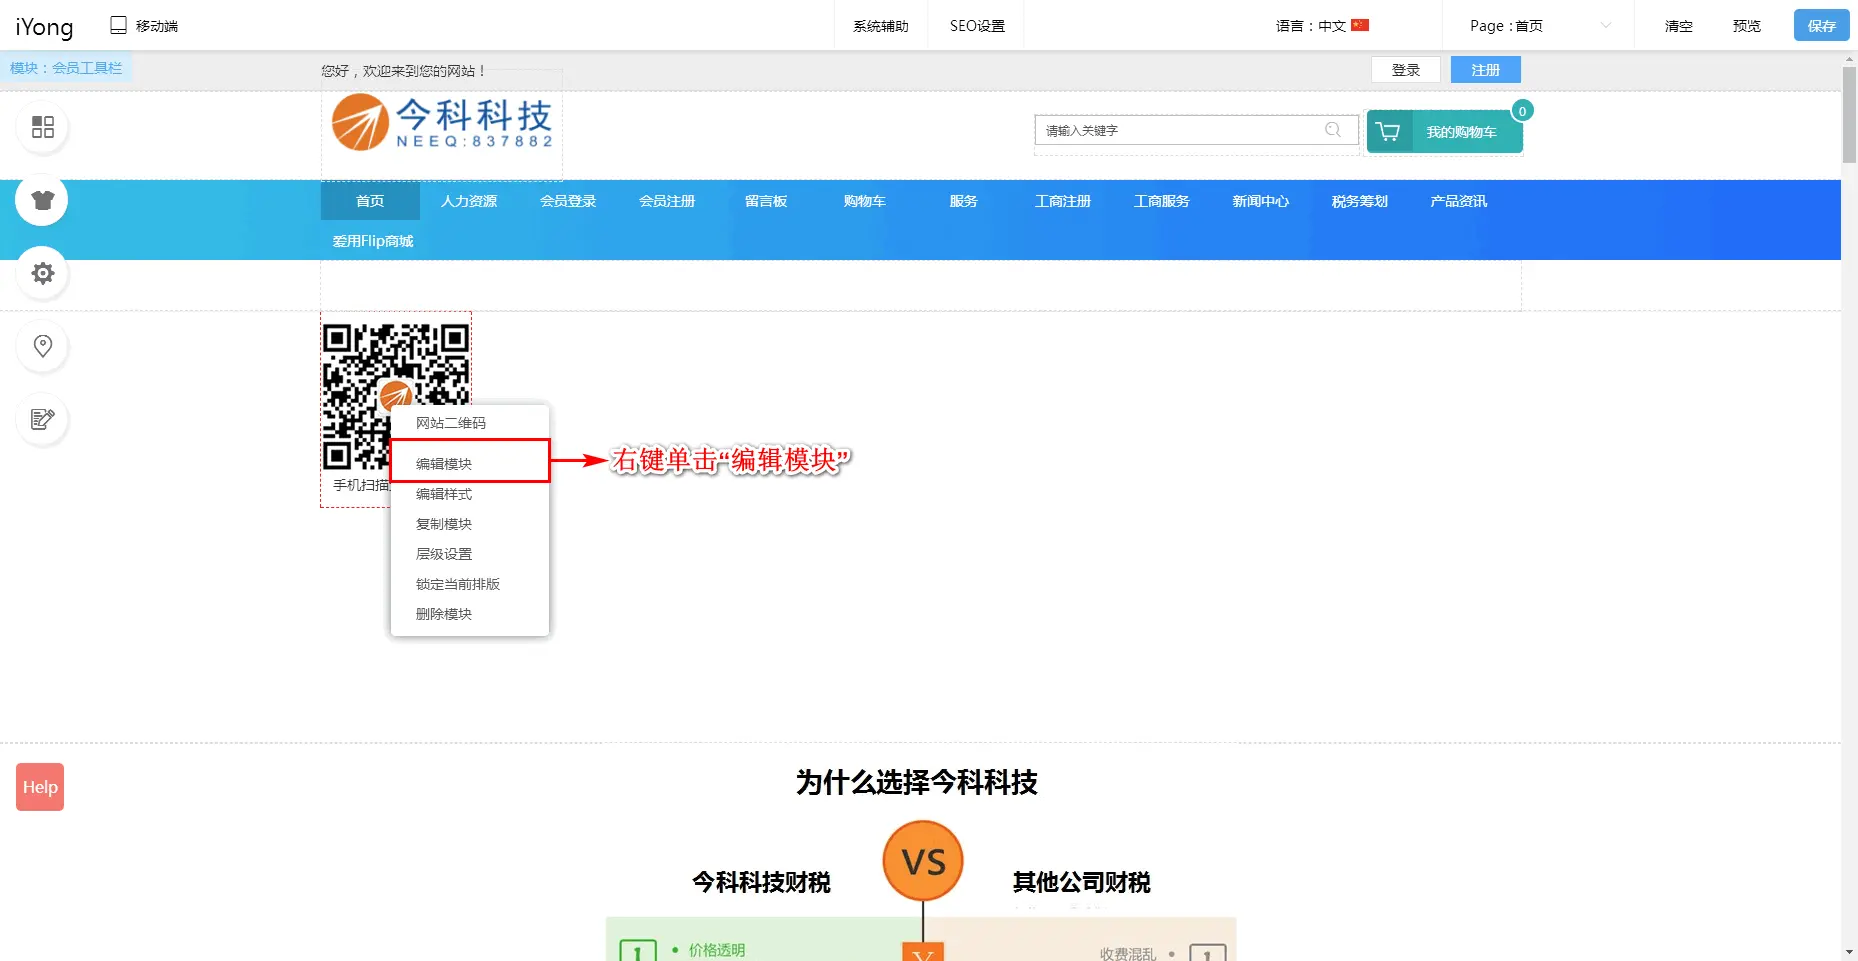Screen dimensions: 1858x961
Task: Open the language 中文 selector
Action: (1321, 26)
